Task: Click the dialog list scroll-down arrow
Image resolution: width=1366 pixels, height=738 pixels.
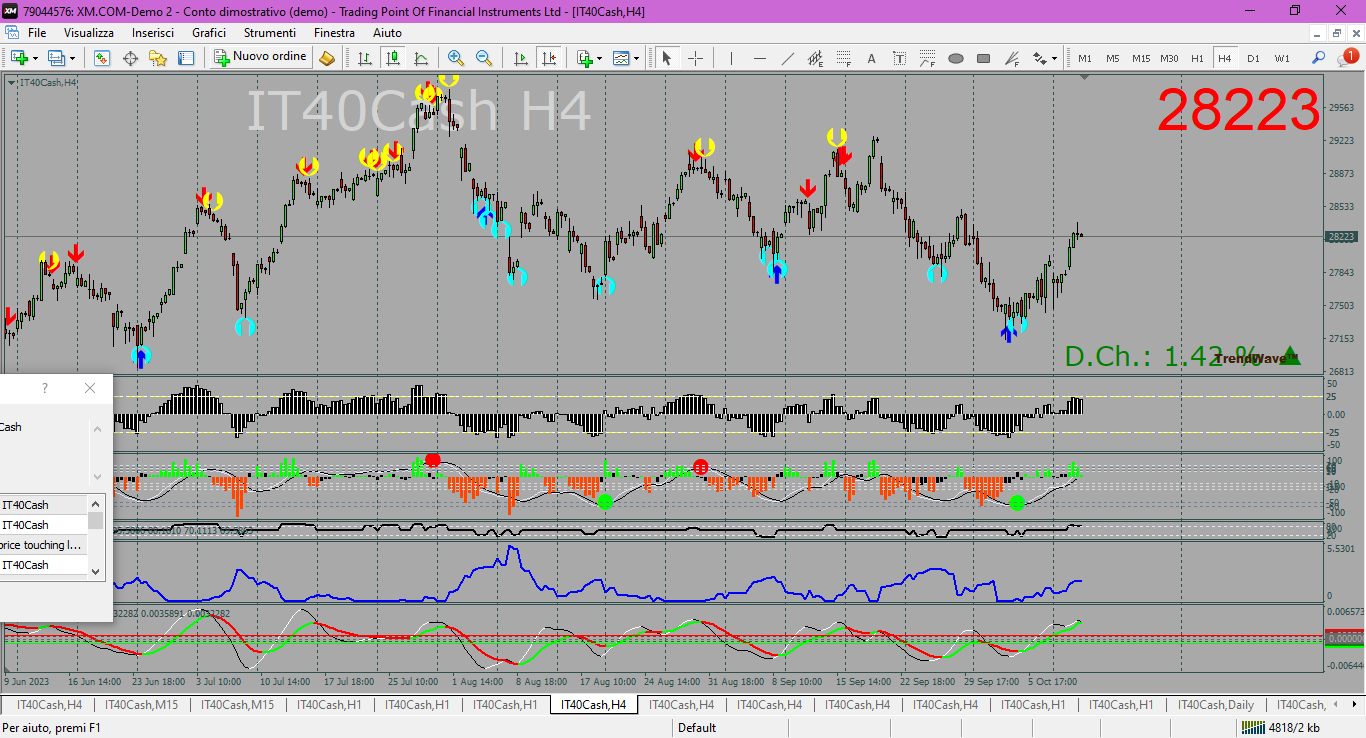Action: click(x=96, y=571)
